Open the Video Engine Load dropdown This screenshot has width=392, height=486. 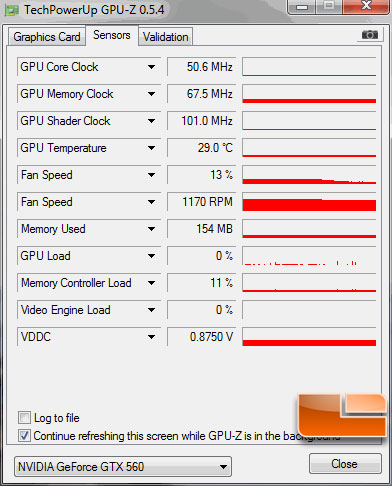[x=151, y=310]
